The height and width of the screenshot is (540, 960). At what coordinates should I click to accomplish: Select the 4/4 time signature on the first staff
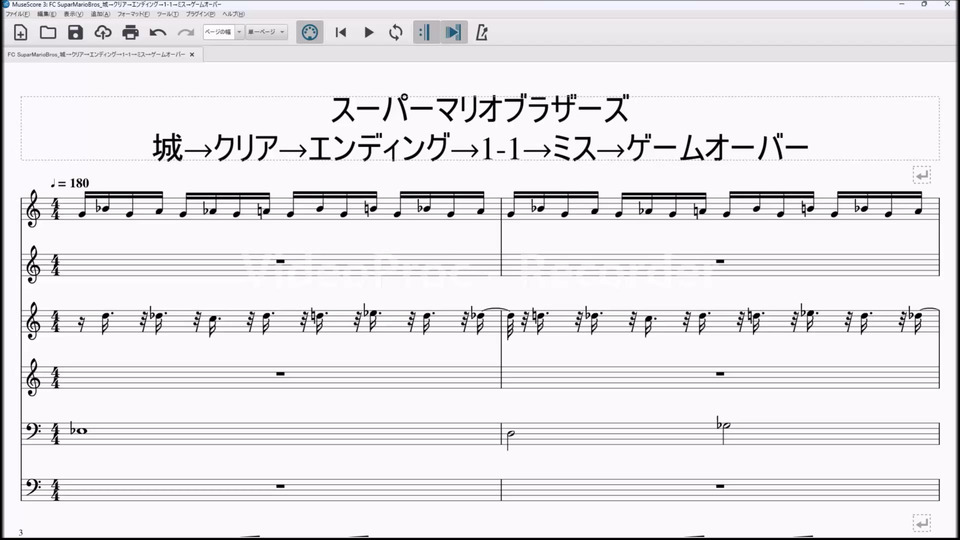click(x=55, y=208)
